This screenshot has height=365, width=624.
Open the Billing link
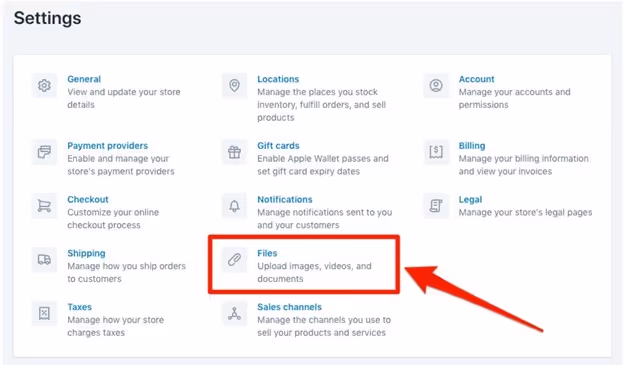pyautogui.click(x=472, y=146)
